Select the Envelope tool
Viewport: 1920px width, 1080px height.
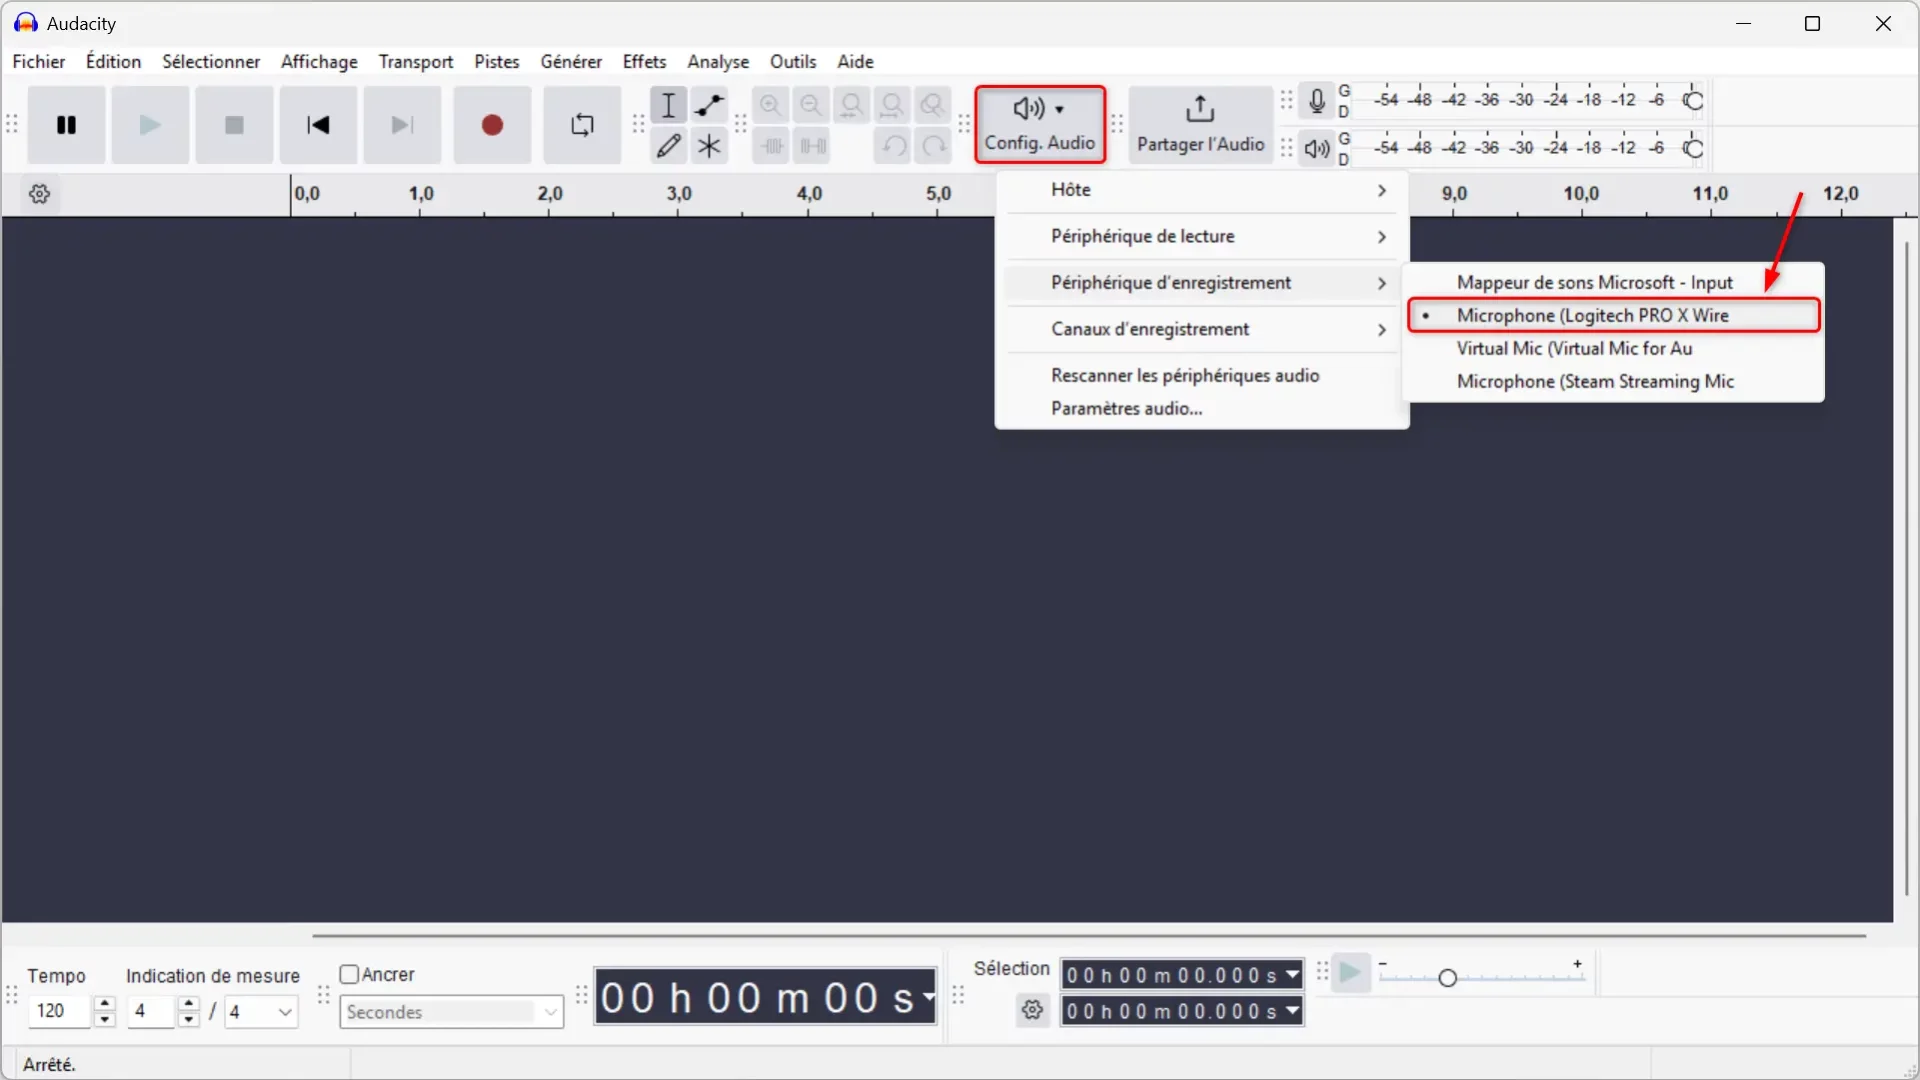click(x=709, y=105)
